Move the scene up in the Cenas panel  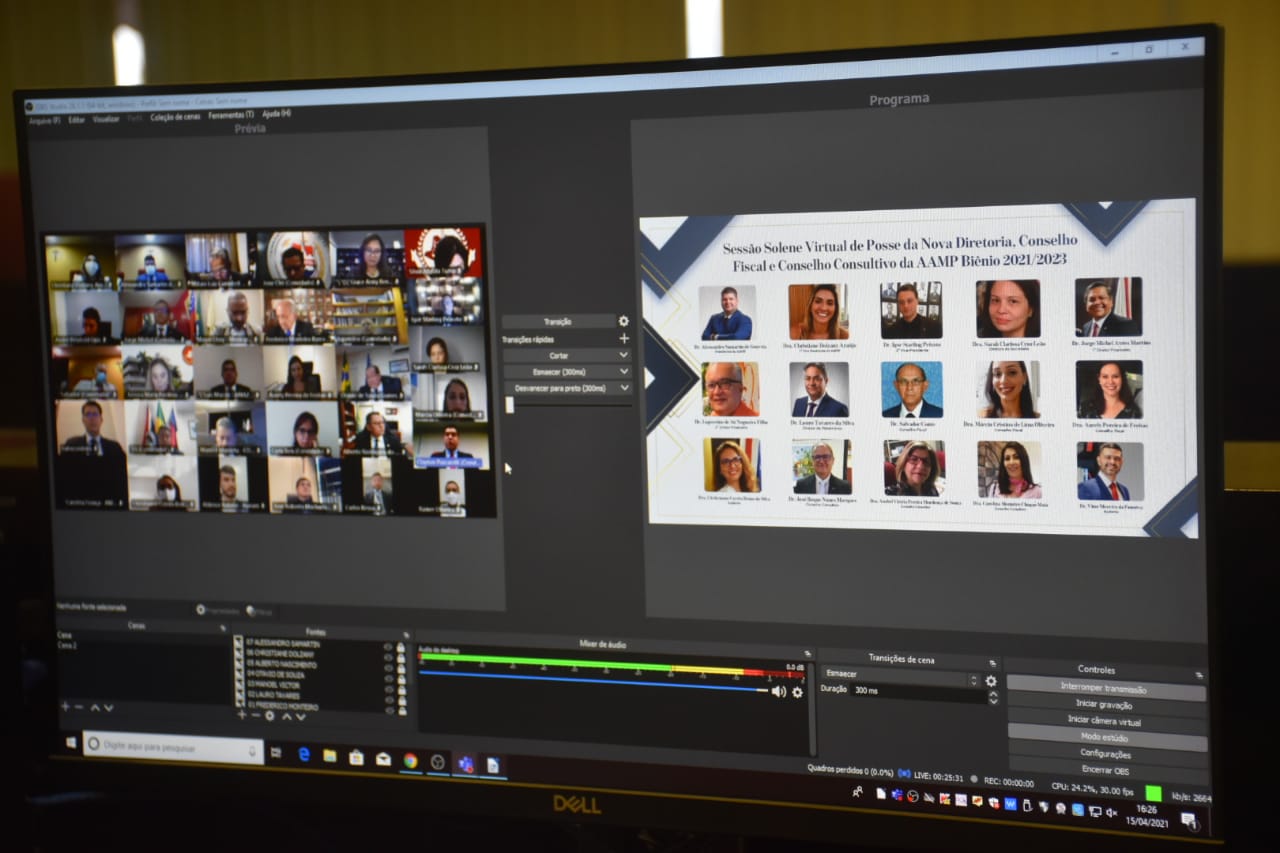coord(95,707)
